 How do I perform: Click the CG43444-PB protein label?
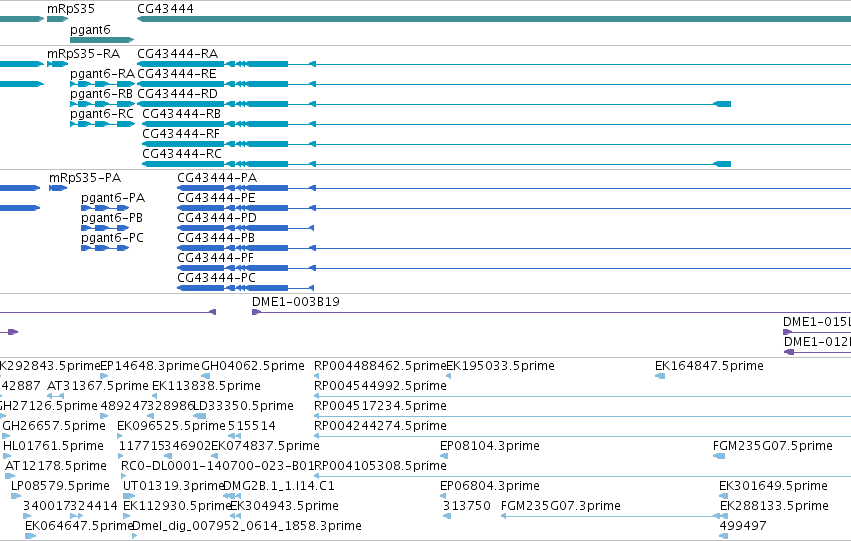pos(216,238)
